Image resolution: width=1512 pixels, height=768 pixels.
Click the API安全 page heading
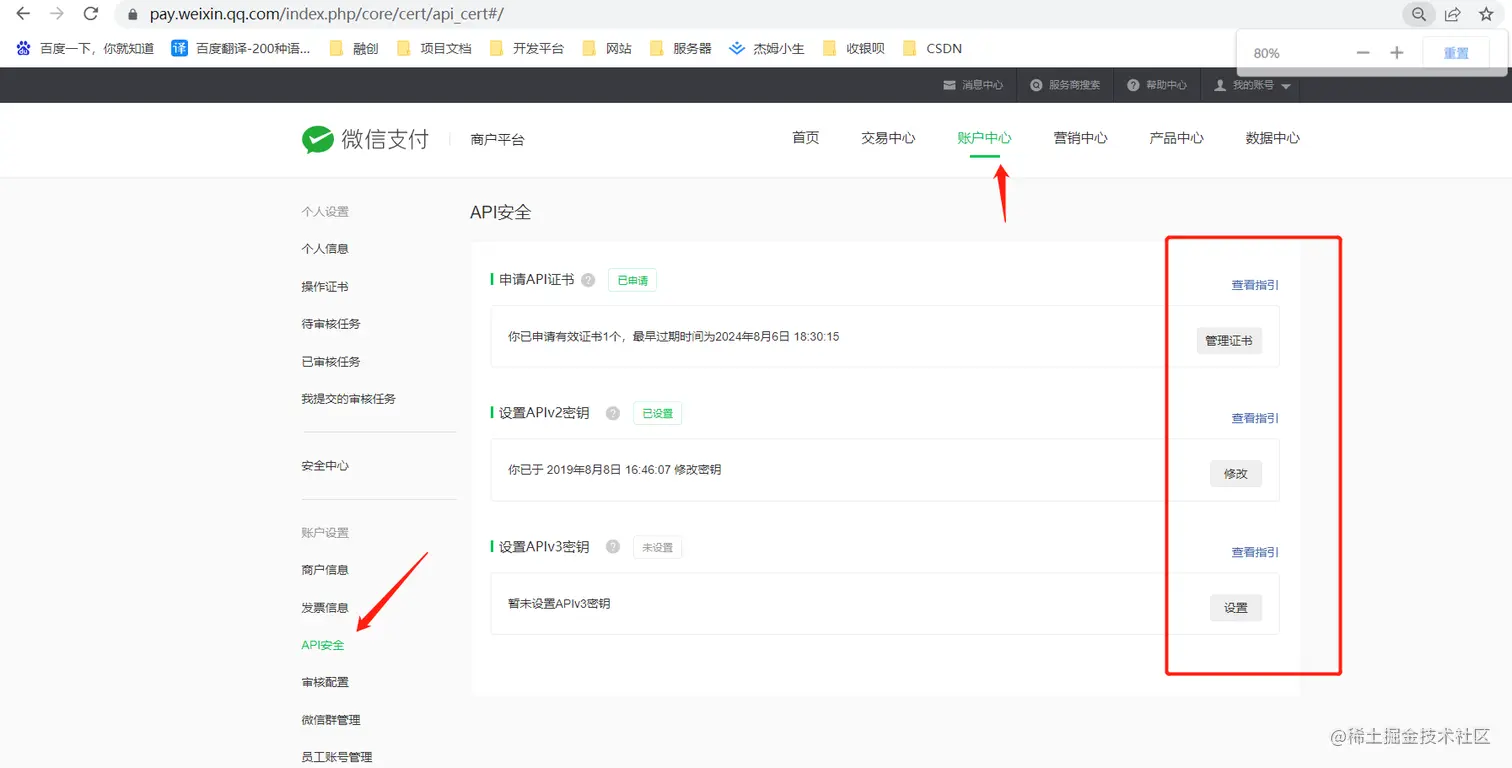(501, 212)
